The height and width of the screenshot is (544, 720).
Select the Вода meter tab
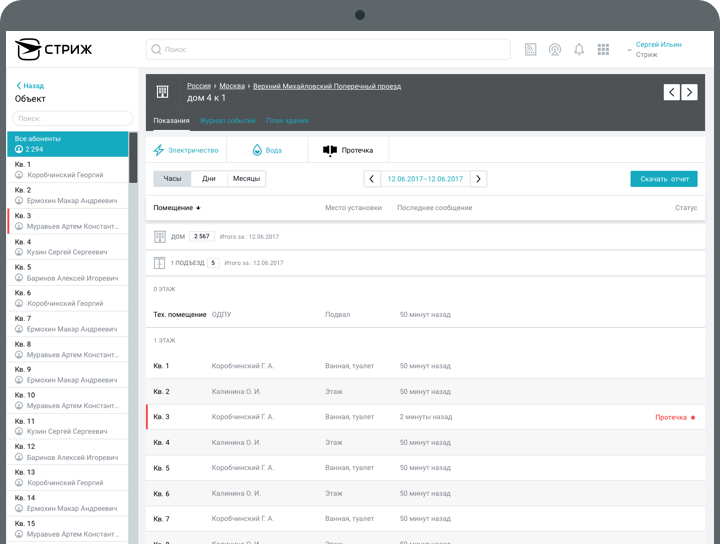pyautogui.click(x=266, y=150)
